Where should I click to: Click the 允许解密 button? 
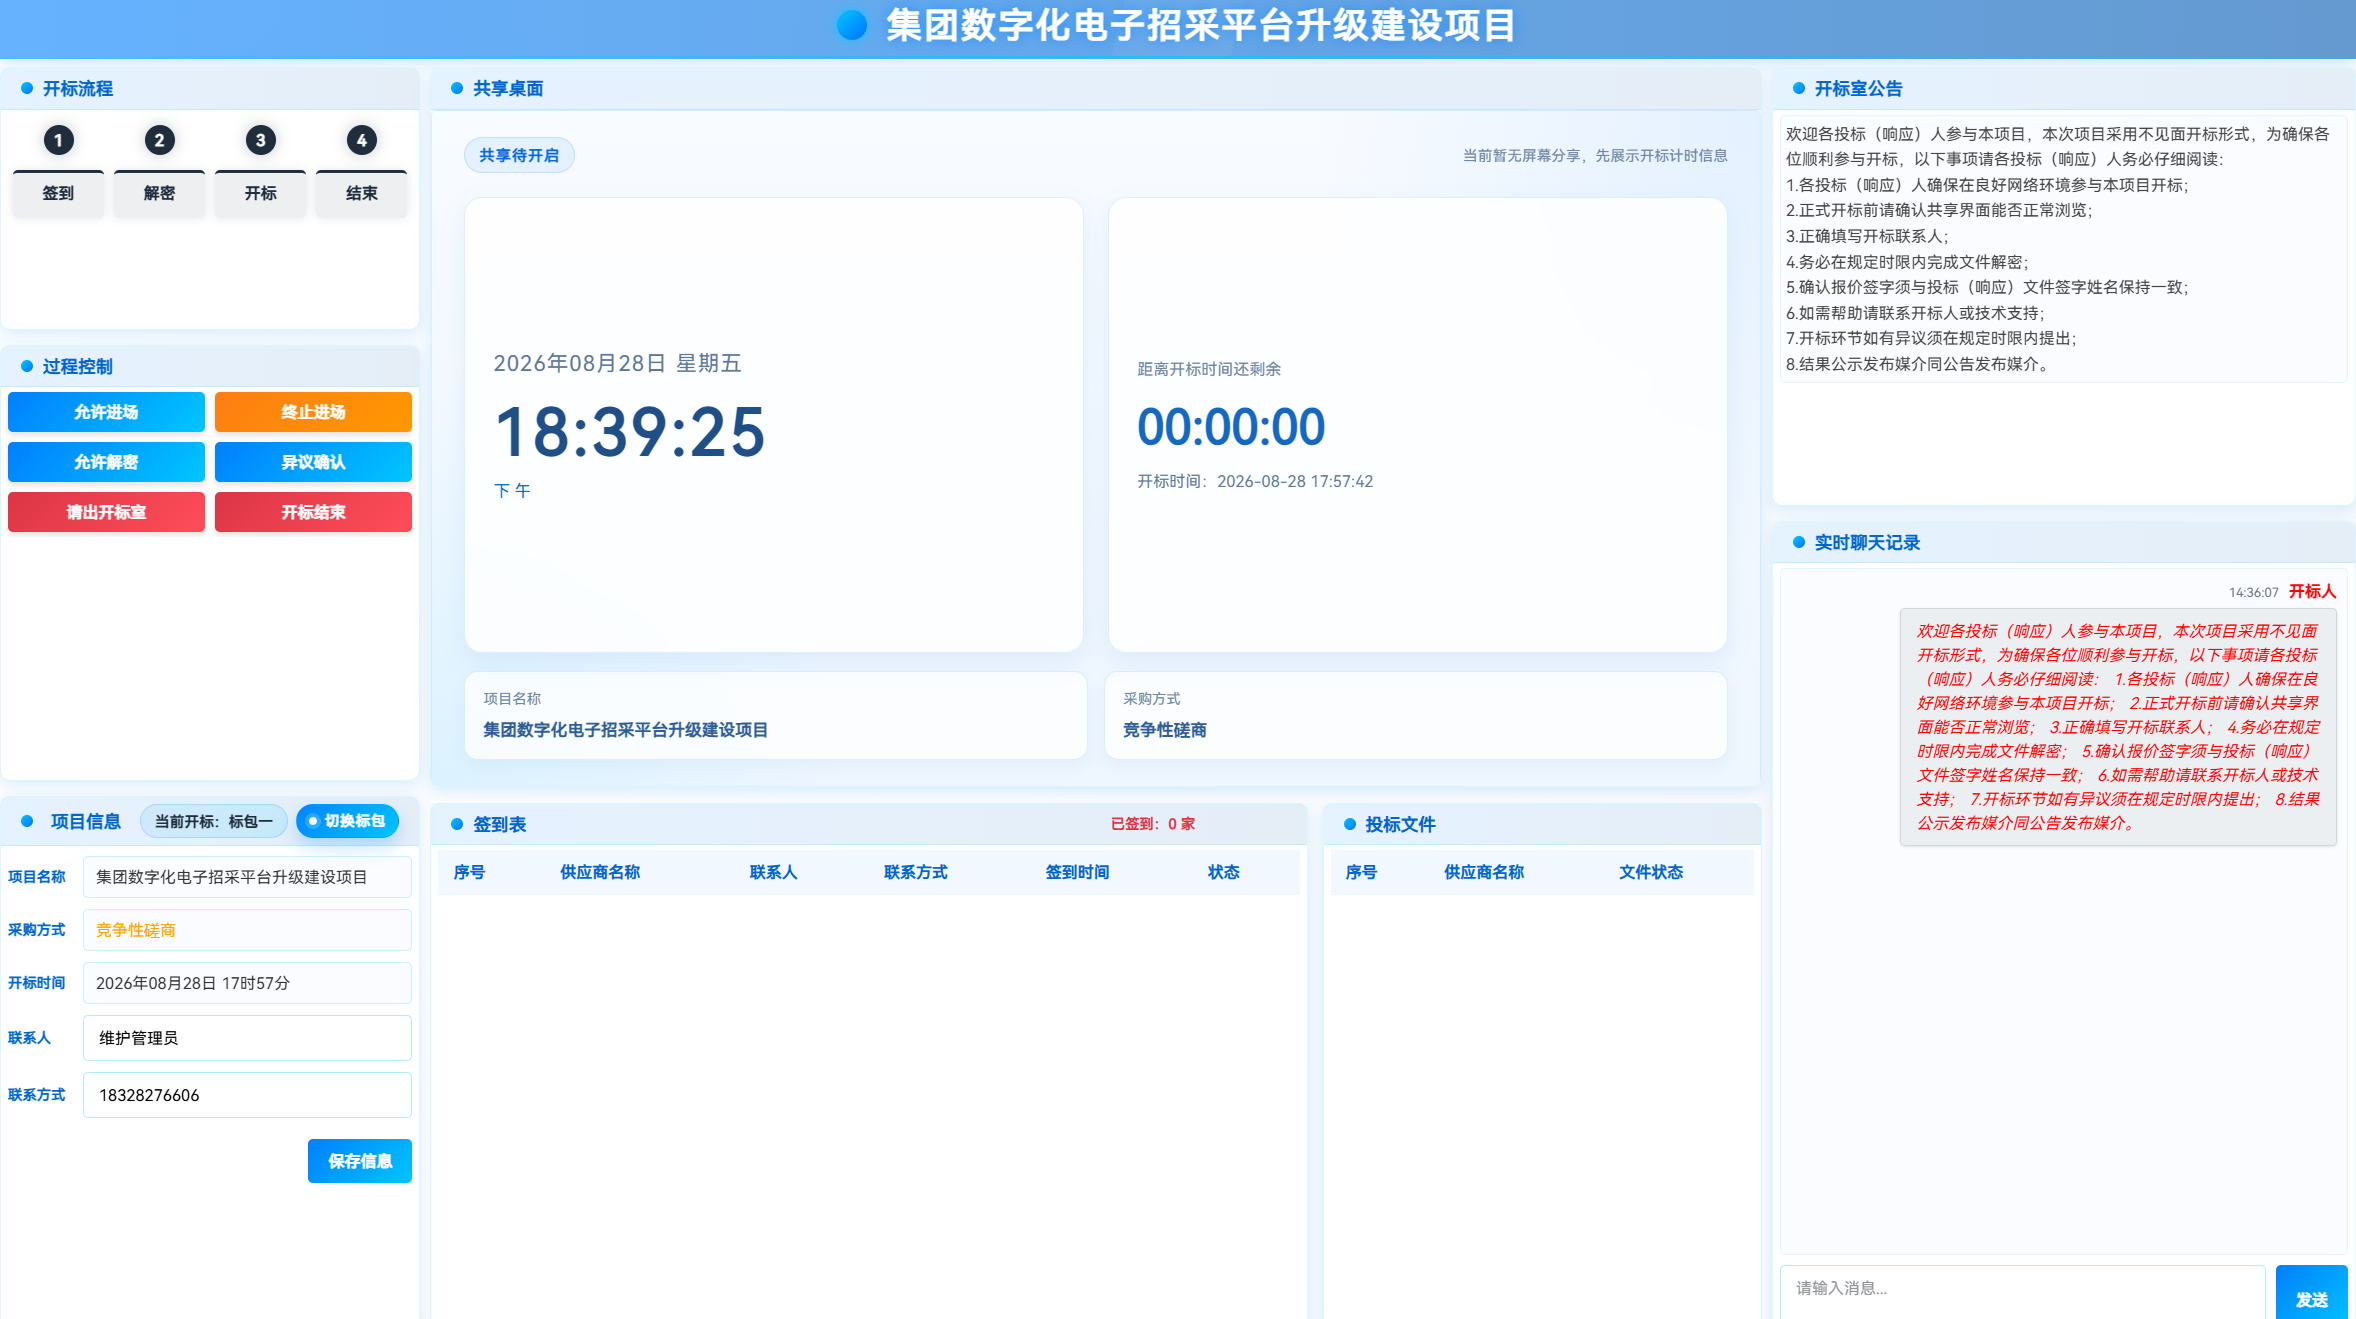click(106, 462)
